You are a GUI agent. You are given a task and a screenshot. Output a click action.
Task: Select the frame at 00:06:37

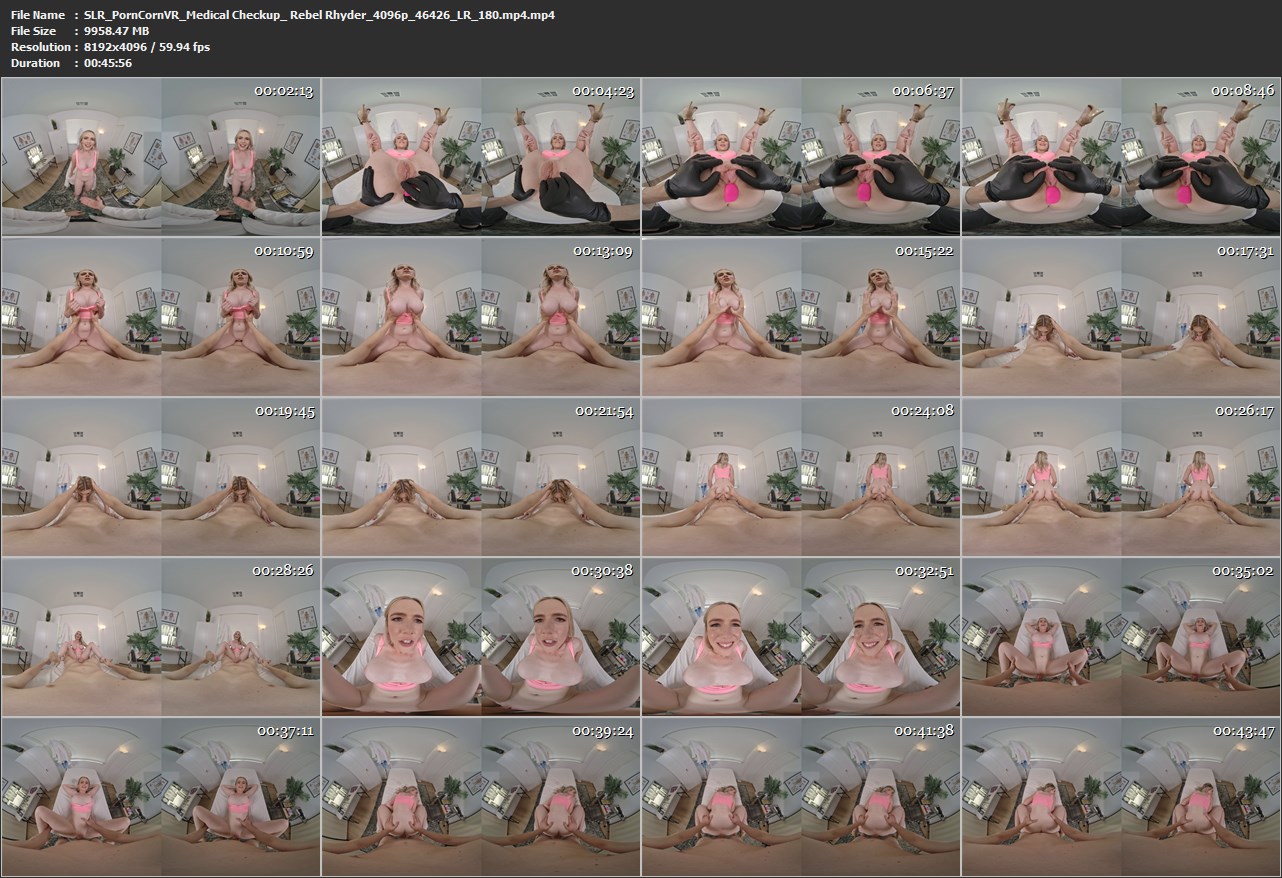tap(801, 157)
